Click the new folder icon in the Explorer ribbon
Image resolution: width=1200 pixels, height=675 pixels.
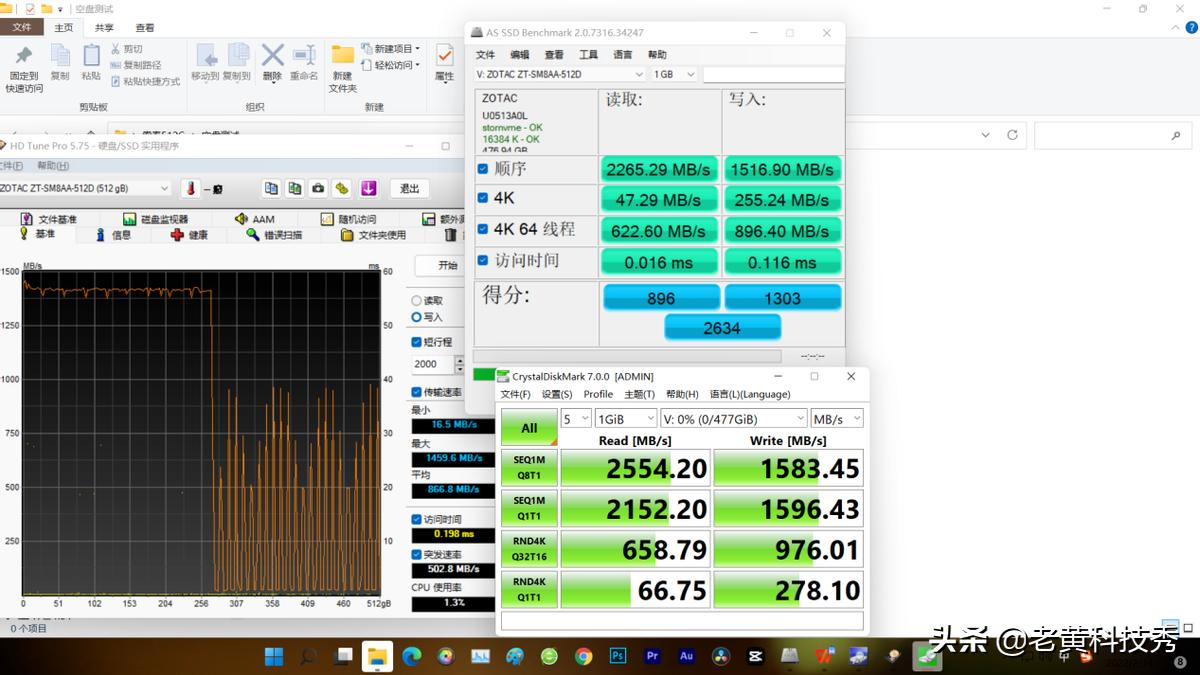343,57
